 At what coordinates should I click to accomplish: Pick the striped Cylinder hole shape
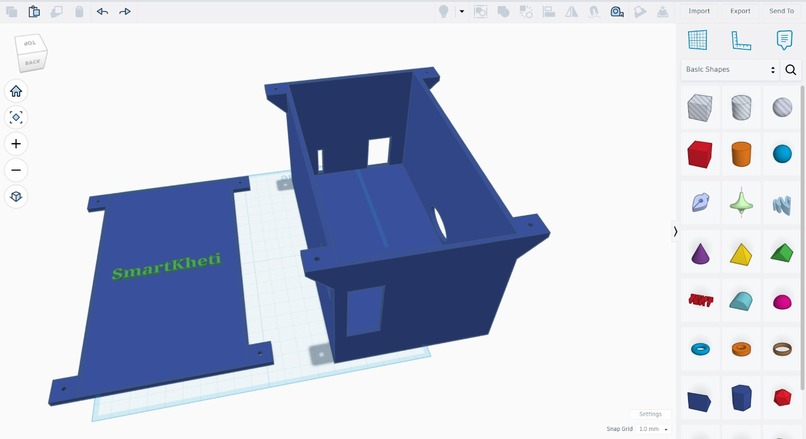pyautogui.click(x=741, y=107)
